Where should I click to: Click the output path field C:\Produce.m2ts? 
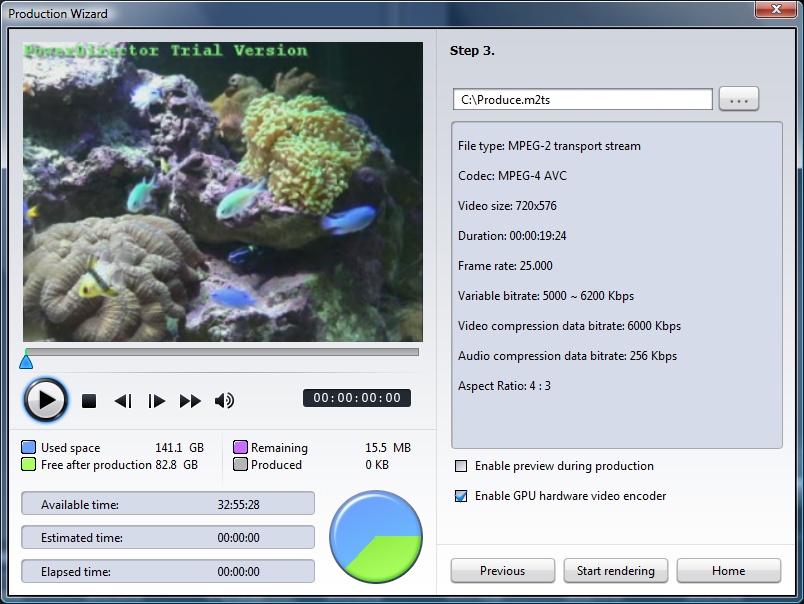[x=582, y=99]
